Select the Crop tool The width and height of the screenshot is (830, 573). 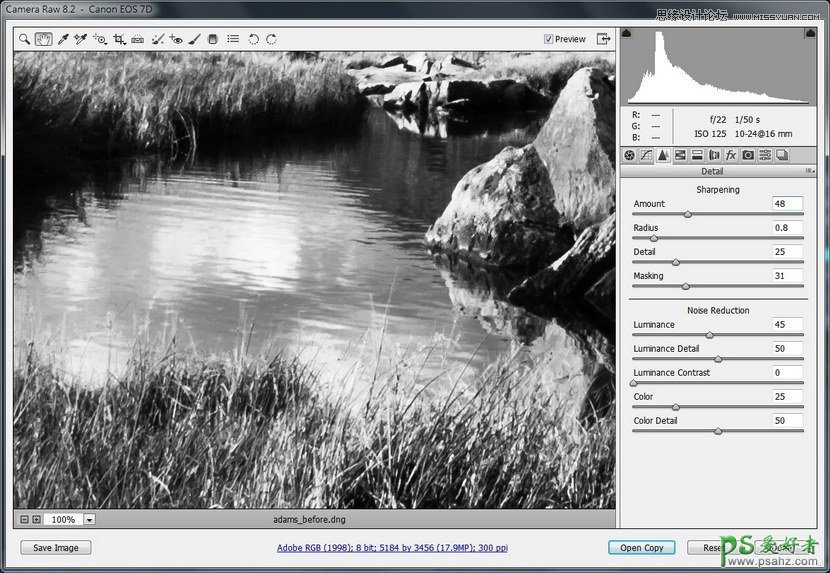tap(119, 40)
